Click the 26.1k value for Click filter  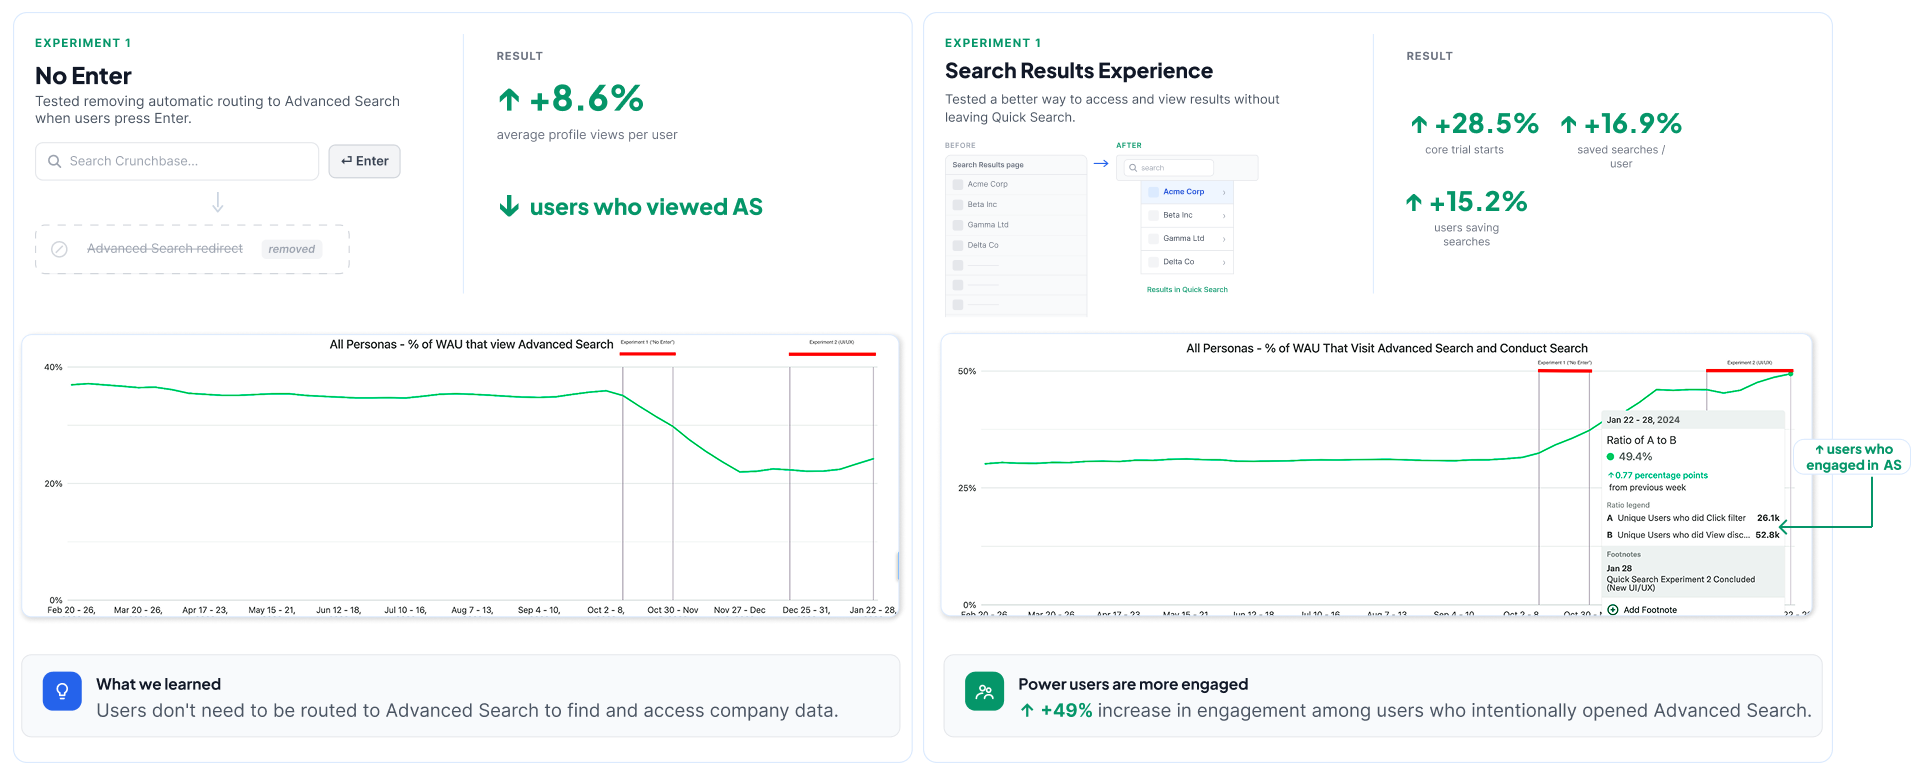coord(1768,518)
